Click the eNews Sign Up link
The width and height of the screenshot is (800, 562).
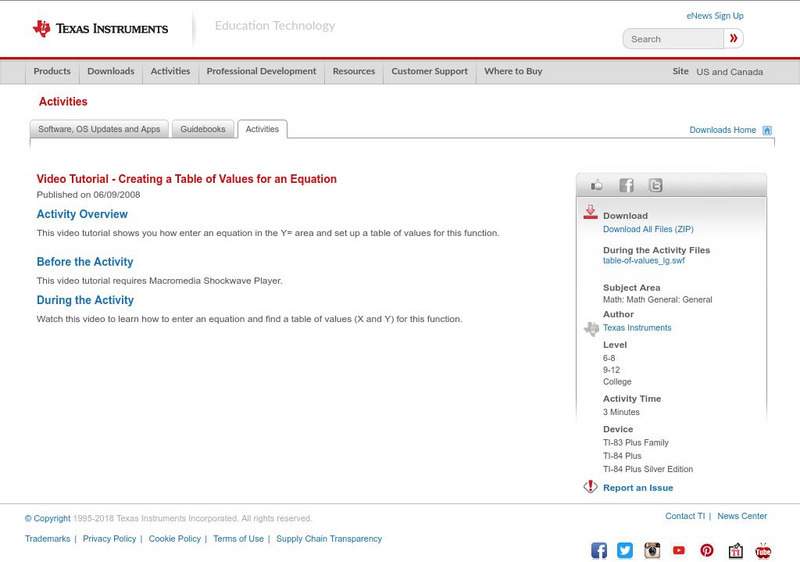tap(715, 16)
